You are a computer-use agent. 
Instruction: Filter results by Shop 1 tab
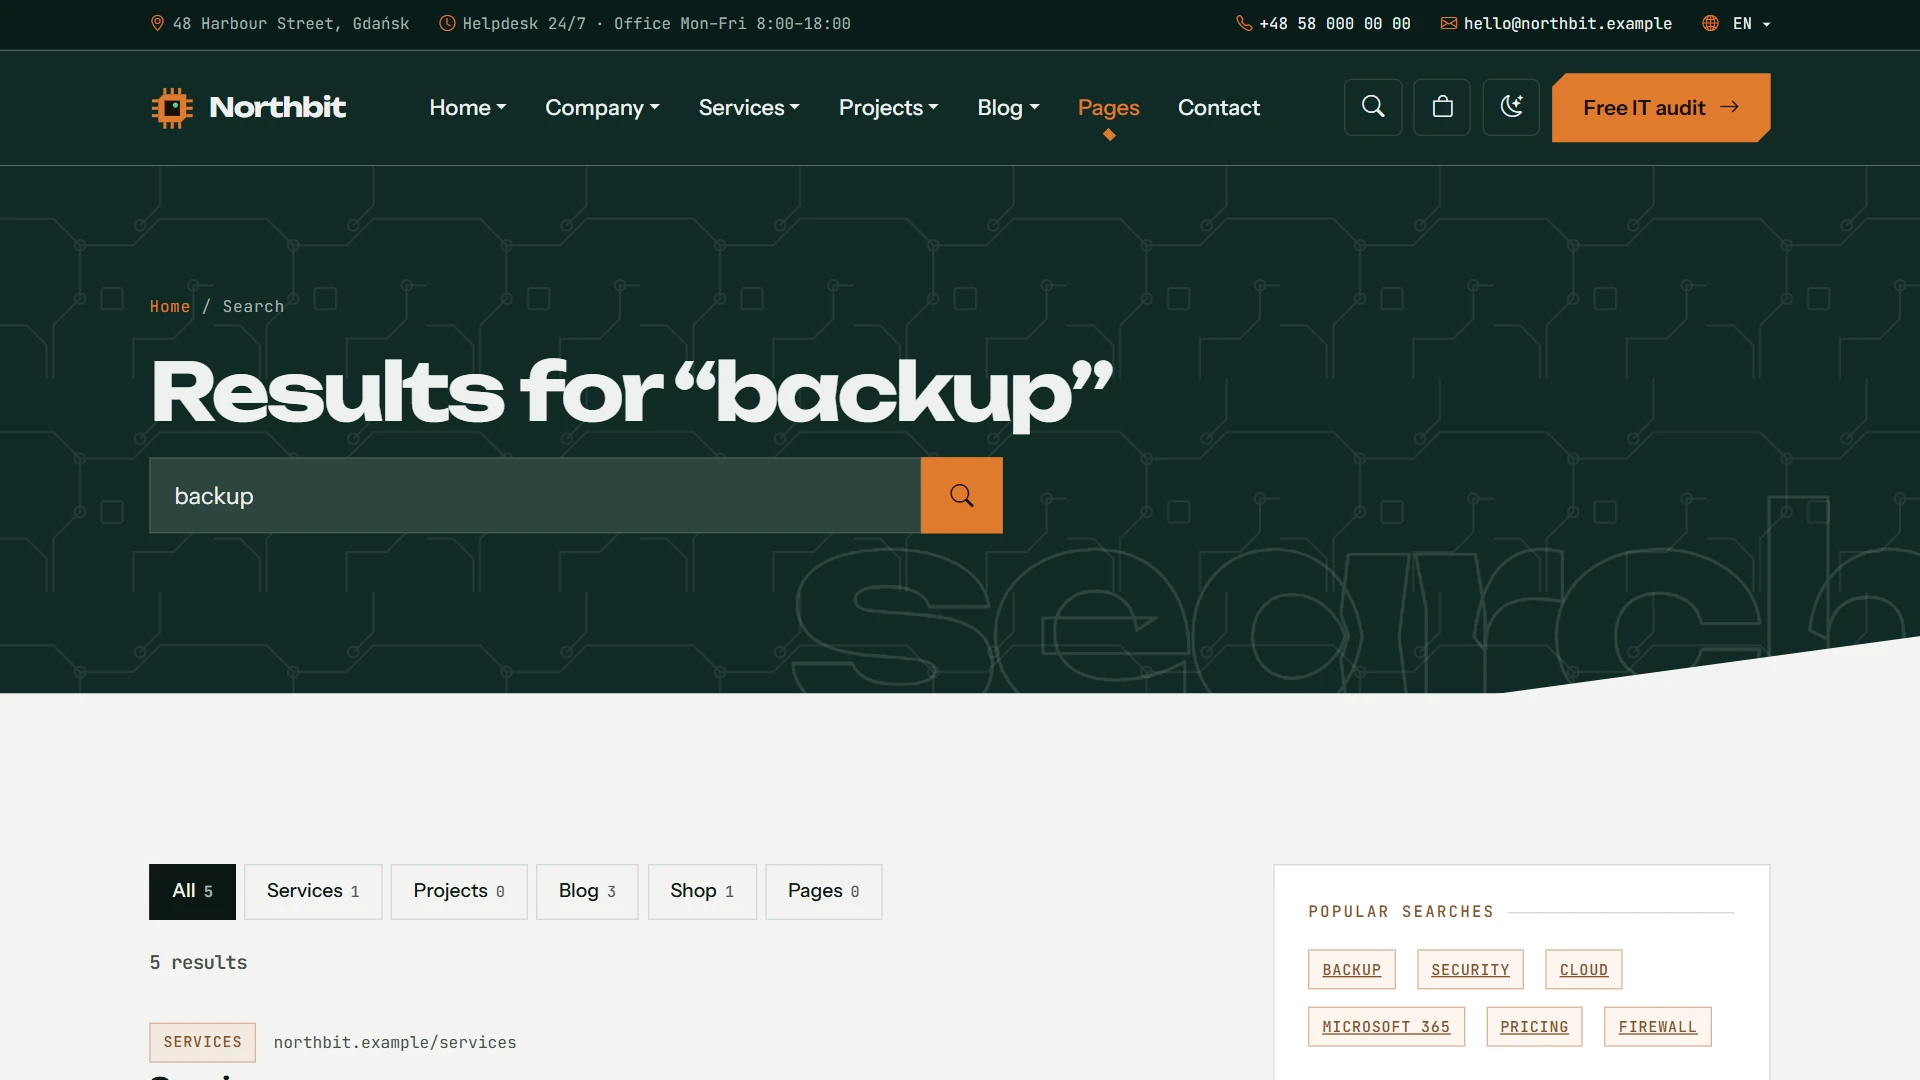pos(702,891)
